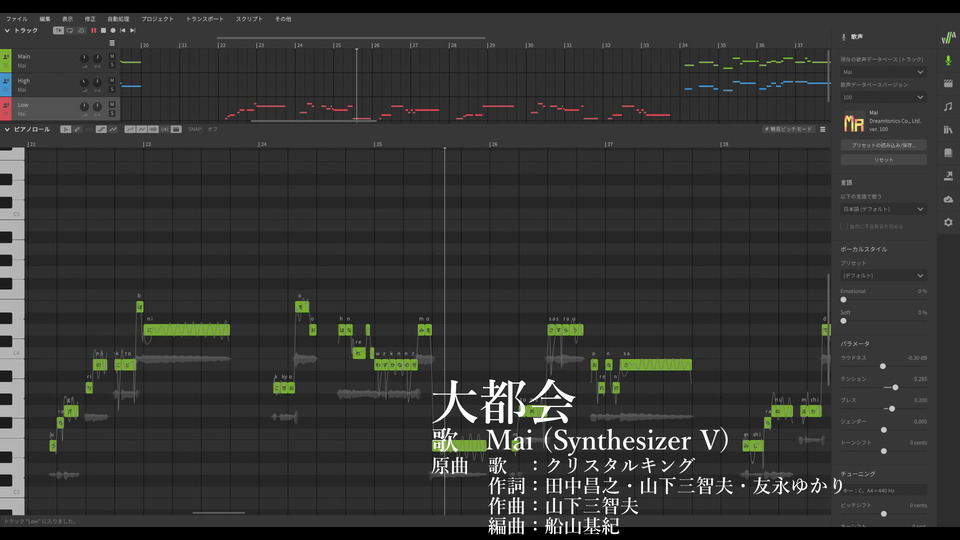Select the pointer tool in piano roll
This screenshot has width=960, height=540.
(x=66, y=129)
